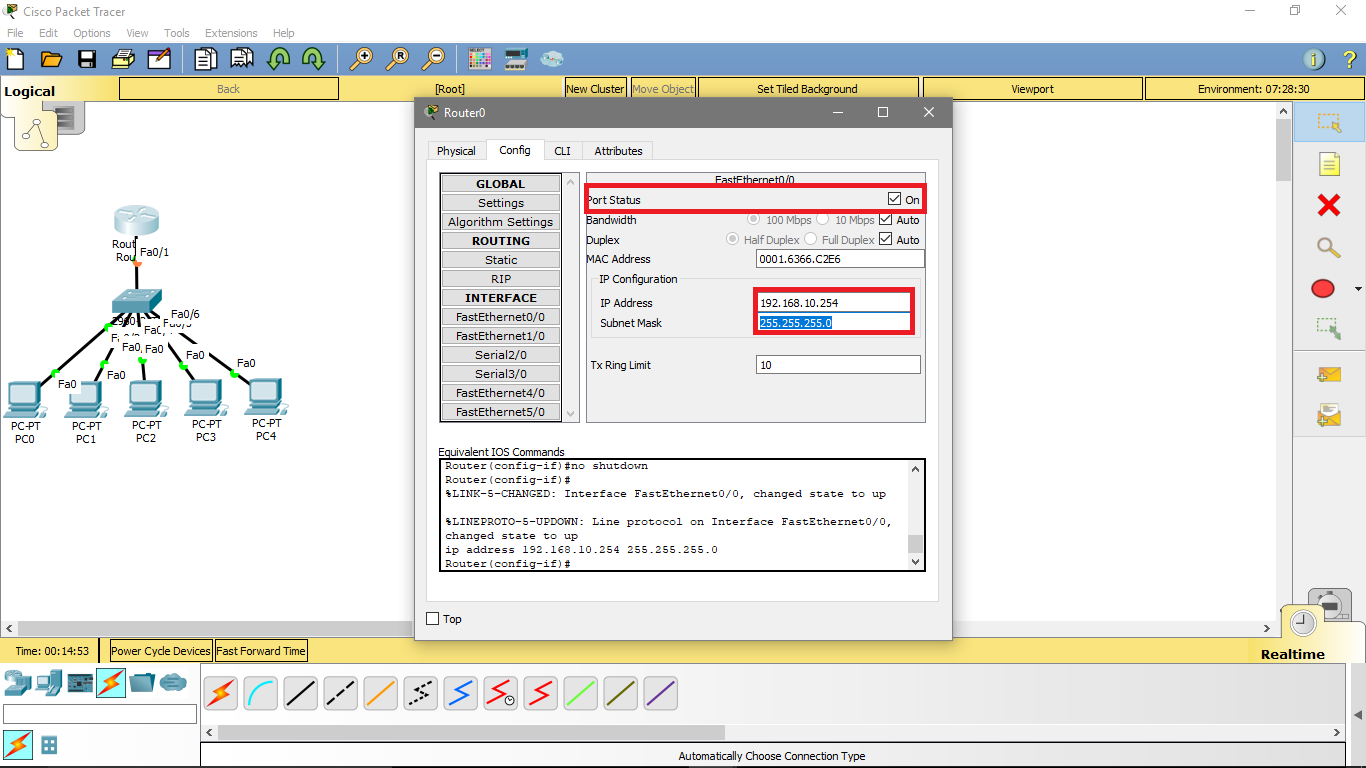Select the light blue console cable

(261, 693)
